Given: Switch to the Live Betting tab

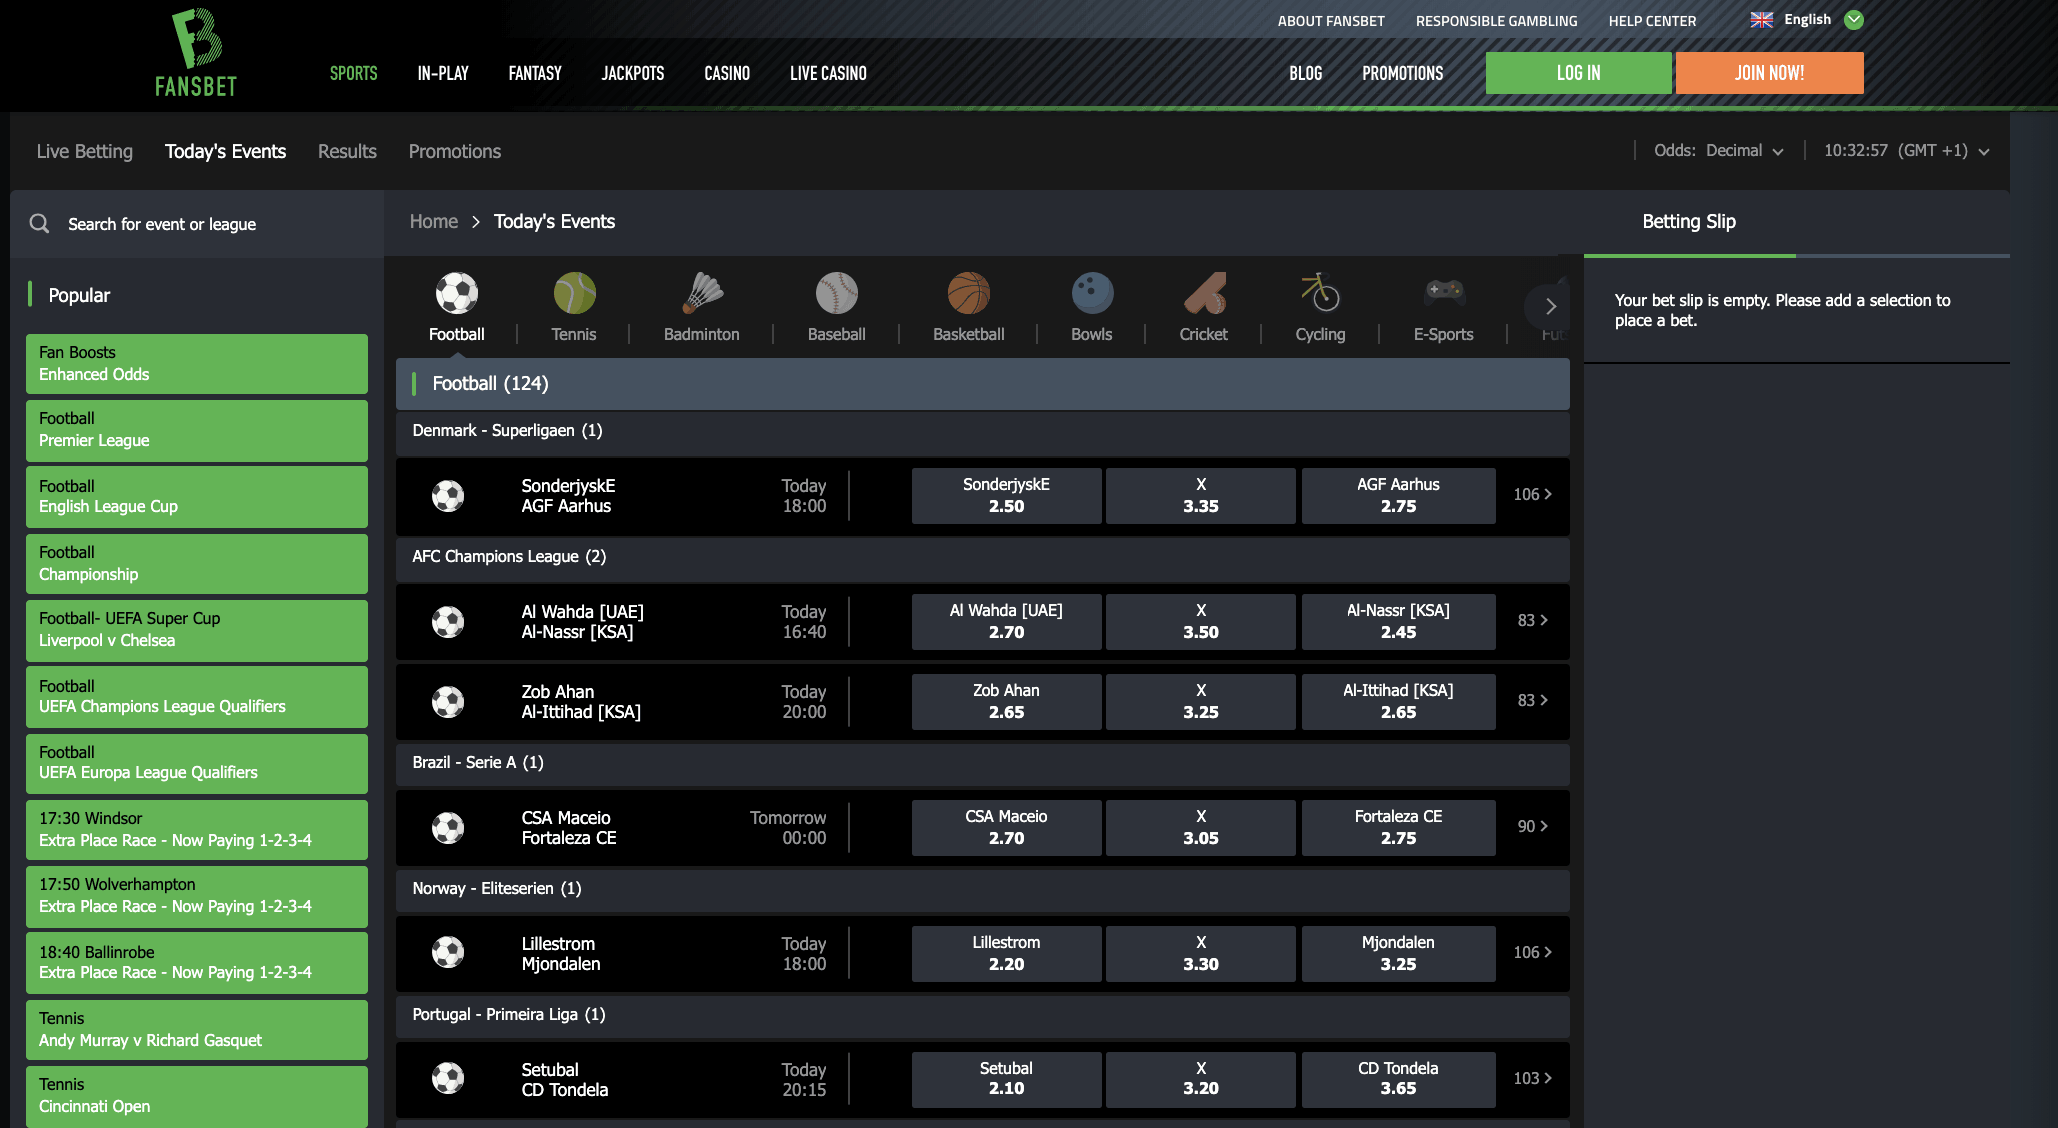Looking at the screenshot, I should (x=85, y=151).
